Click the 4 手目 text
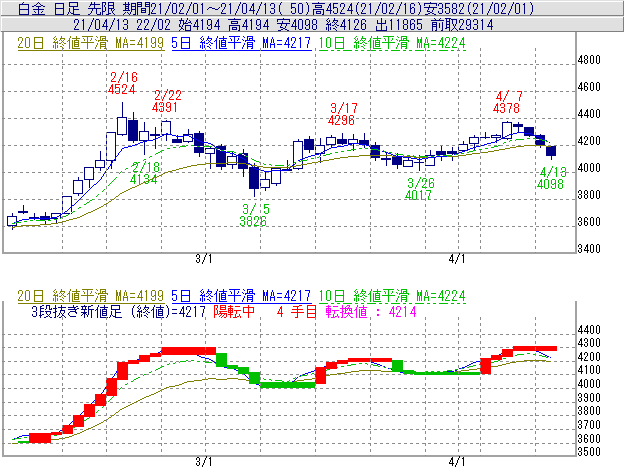 (296, 312)
